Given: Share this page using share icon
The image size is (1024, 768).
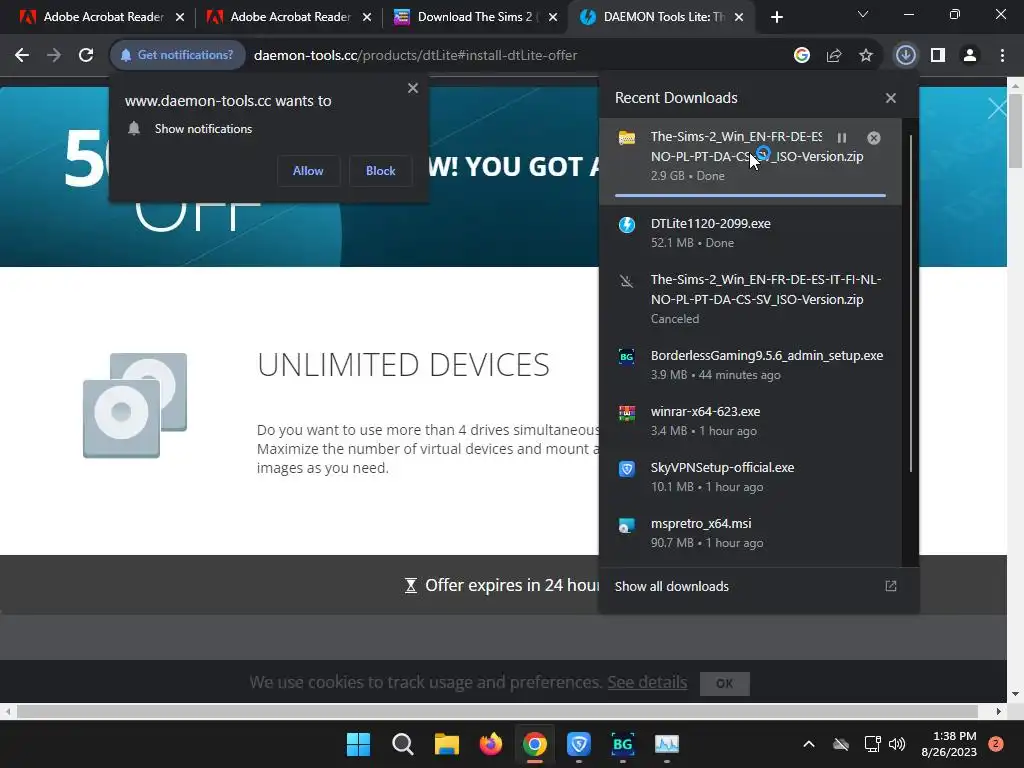Looking at the screenshot, I should tap(834, 56).
